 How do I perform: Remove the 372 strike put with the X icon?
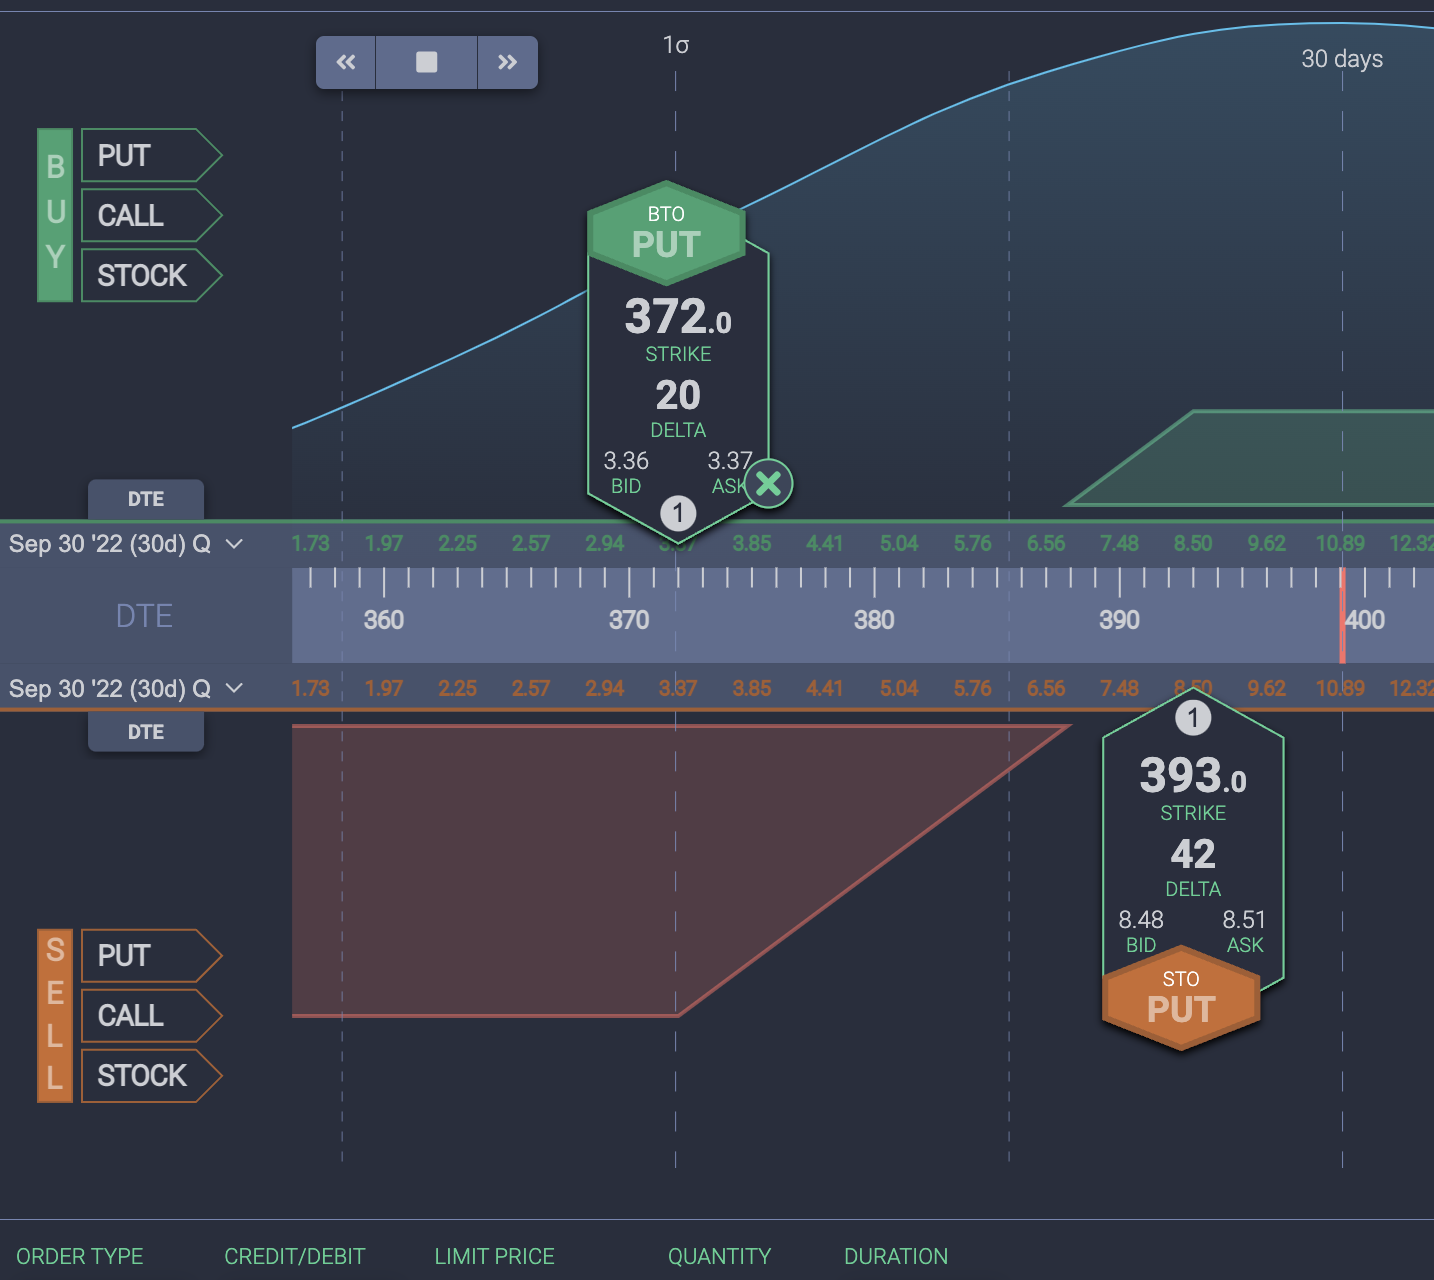point(768,483)
